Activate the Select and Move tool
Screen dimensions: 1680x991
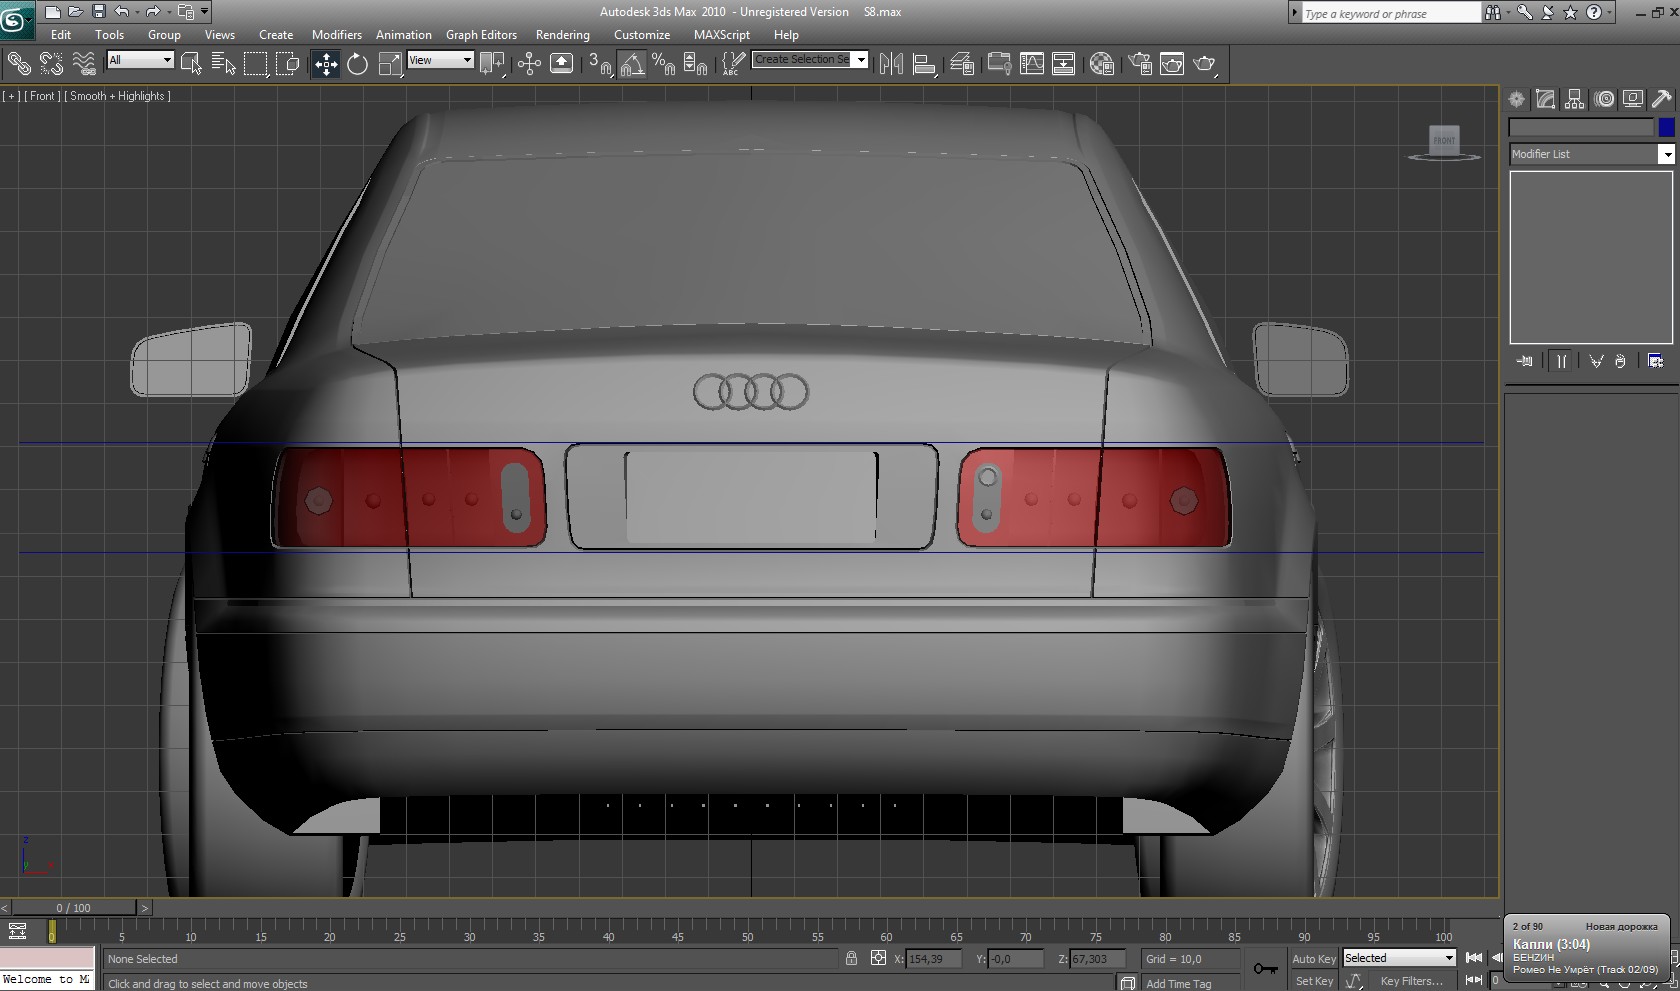pyautogui.click(x=326, y=64)
